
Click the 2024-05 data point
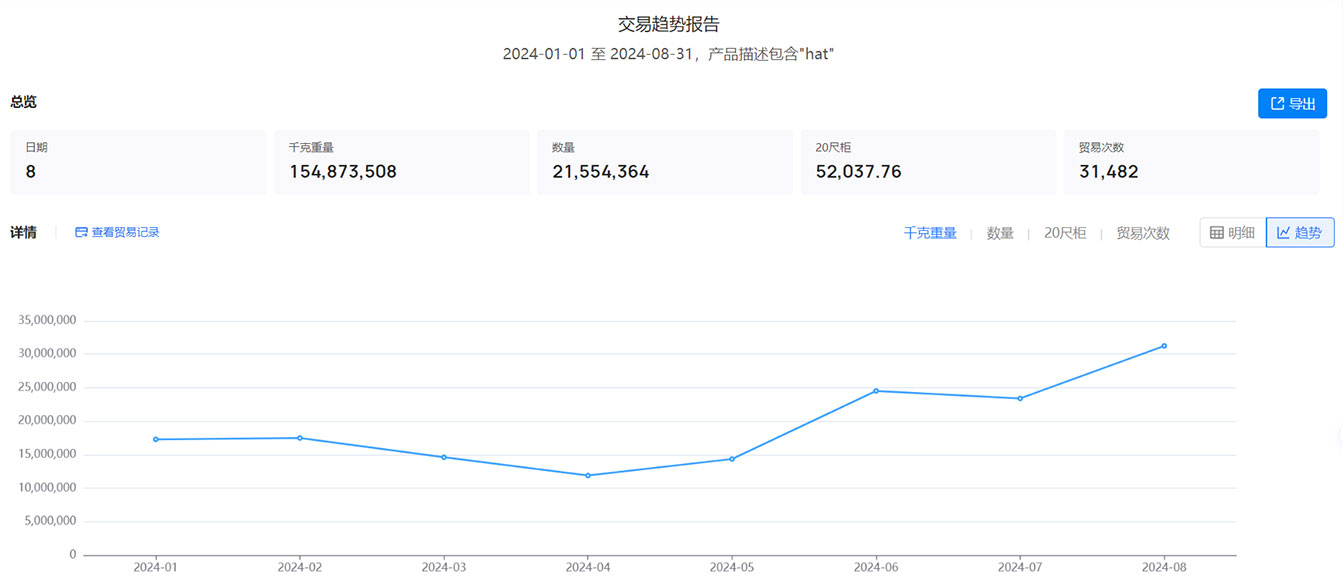732,459
